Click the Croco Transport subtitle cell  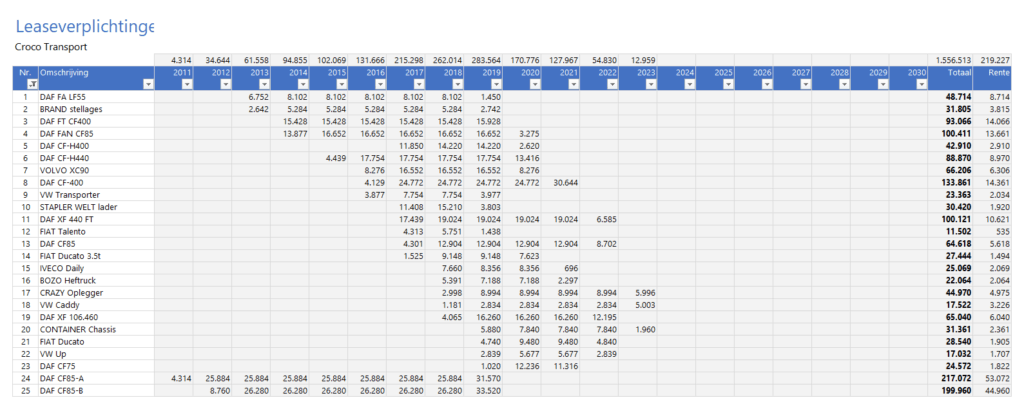pos(52,46)
